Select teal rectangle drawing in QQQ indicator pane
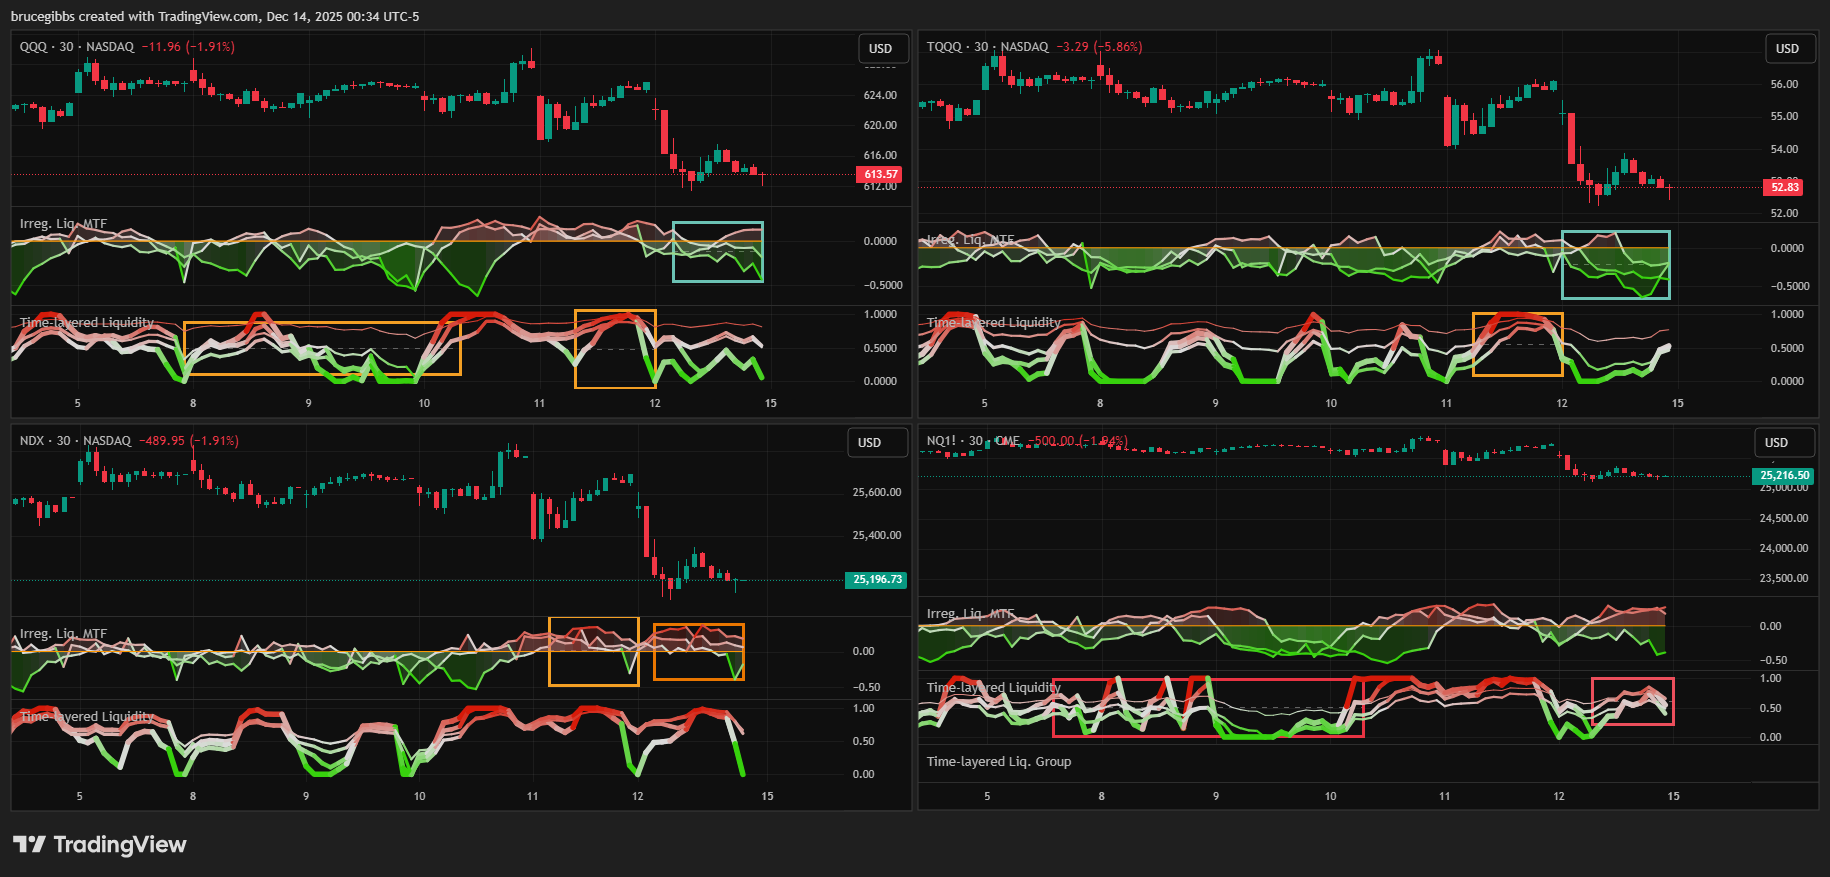 coord(717,223)
